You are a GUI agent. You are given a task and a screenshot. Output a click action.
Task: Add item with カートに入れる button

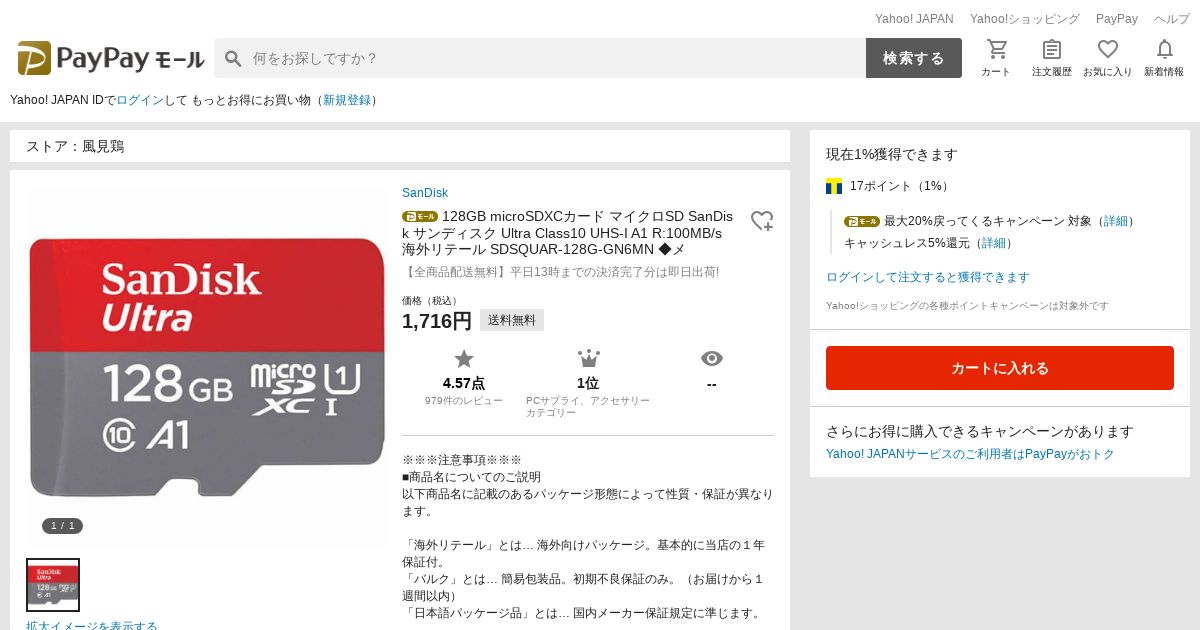1000,368
